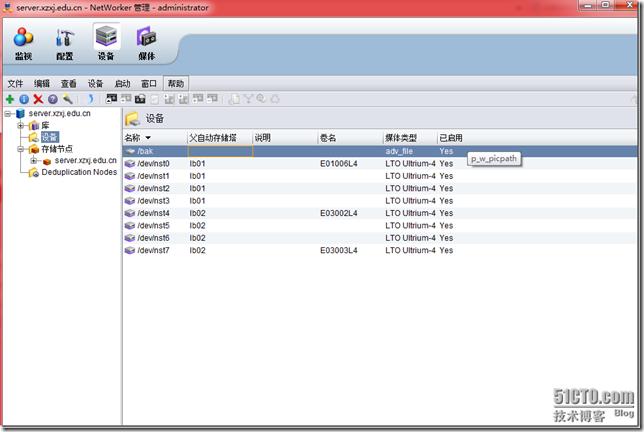Collapse the 存储节点 tree node
The height and width of the screenshot is (432, 644).
point(21,149)
